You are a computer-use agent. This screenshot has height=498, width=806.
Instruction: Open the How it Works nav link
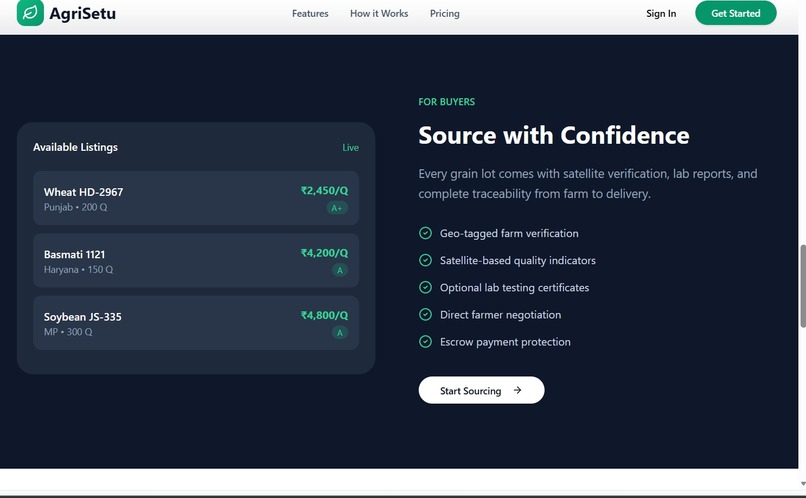pos(379,14)
